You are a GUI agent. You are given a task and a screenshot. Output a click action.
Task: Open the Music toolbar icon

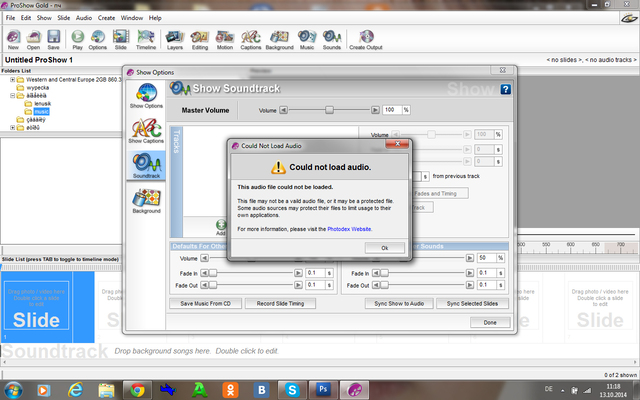[x=307, y=40]
